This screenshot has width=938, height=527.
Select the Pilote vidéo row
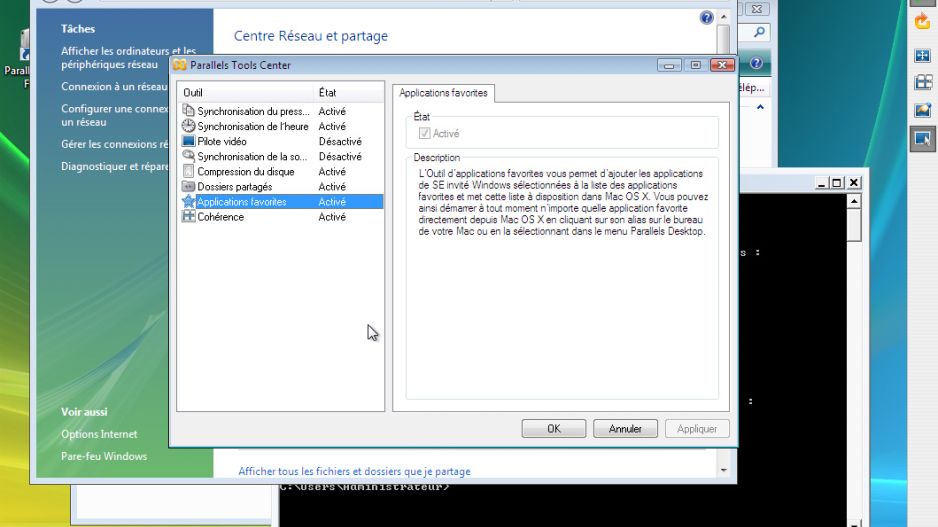pyautogui.click(x=281, y=141)
